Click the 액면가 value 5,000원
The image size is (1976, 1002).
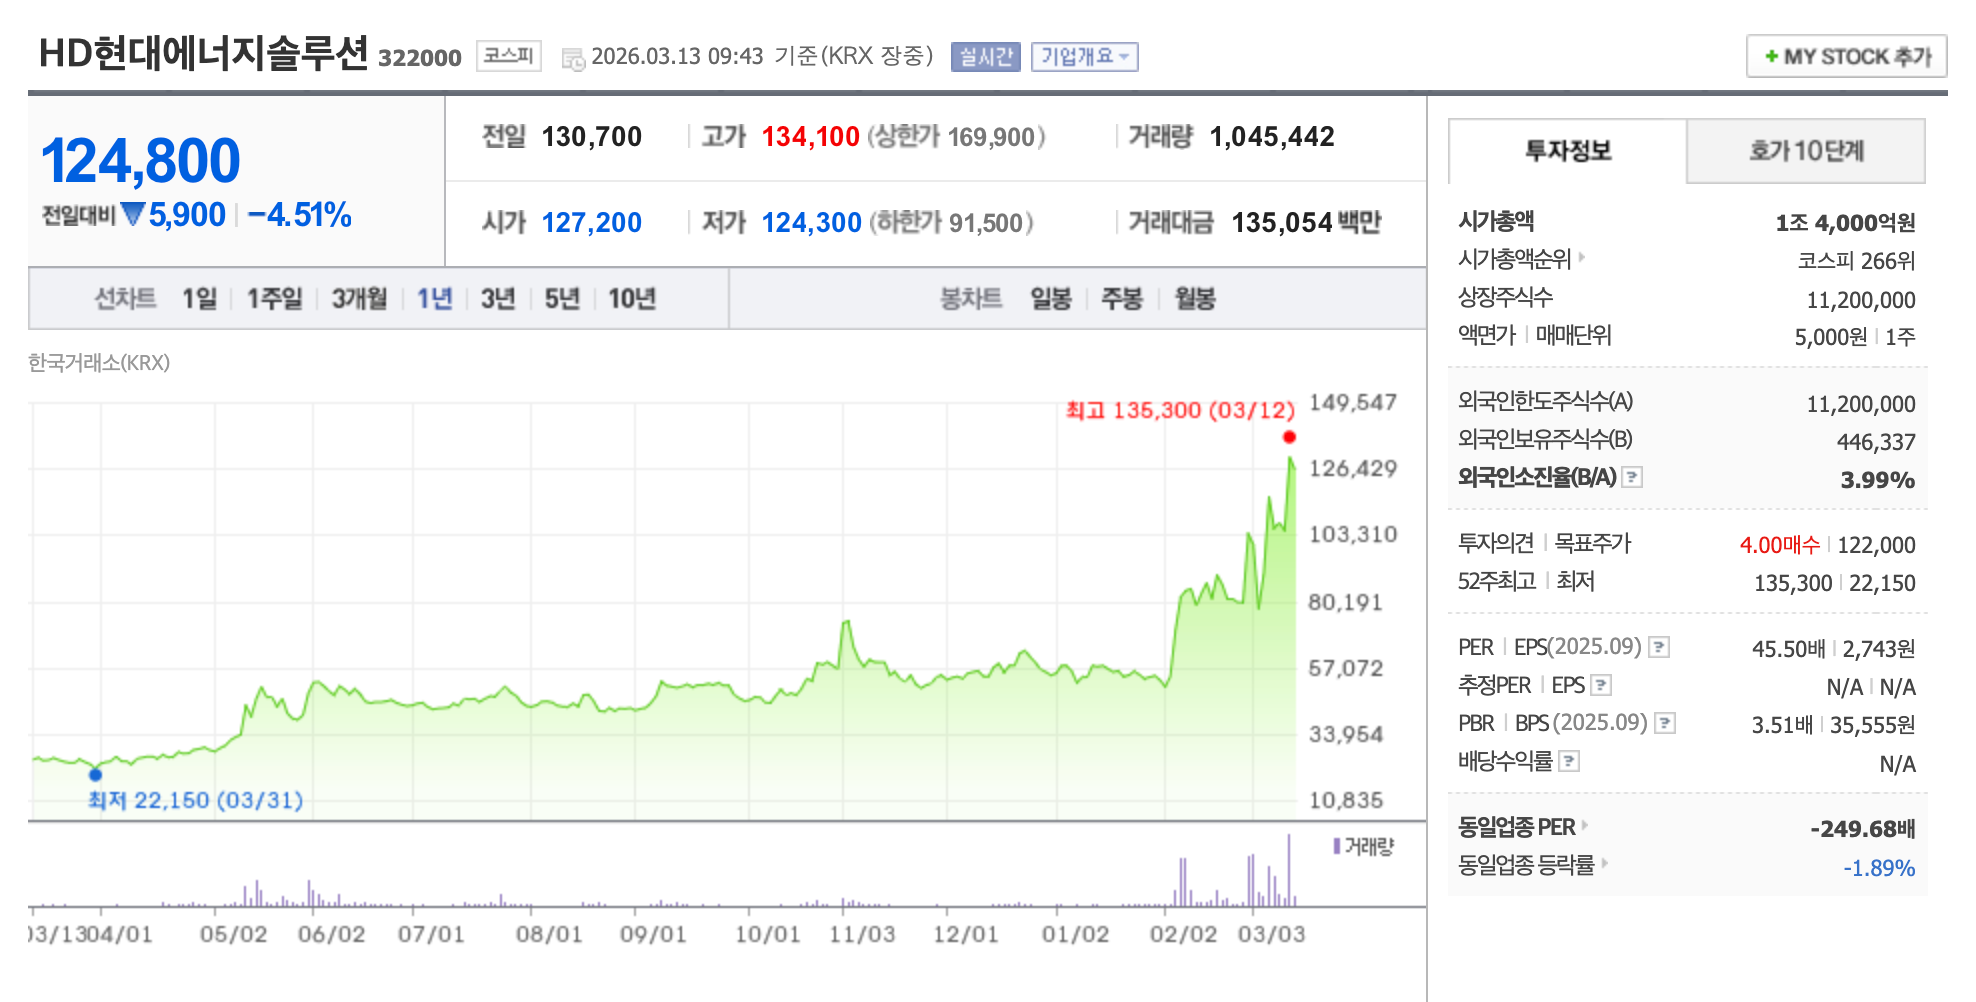[x=1830, y=337]
